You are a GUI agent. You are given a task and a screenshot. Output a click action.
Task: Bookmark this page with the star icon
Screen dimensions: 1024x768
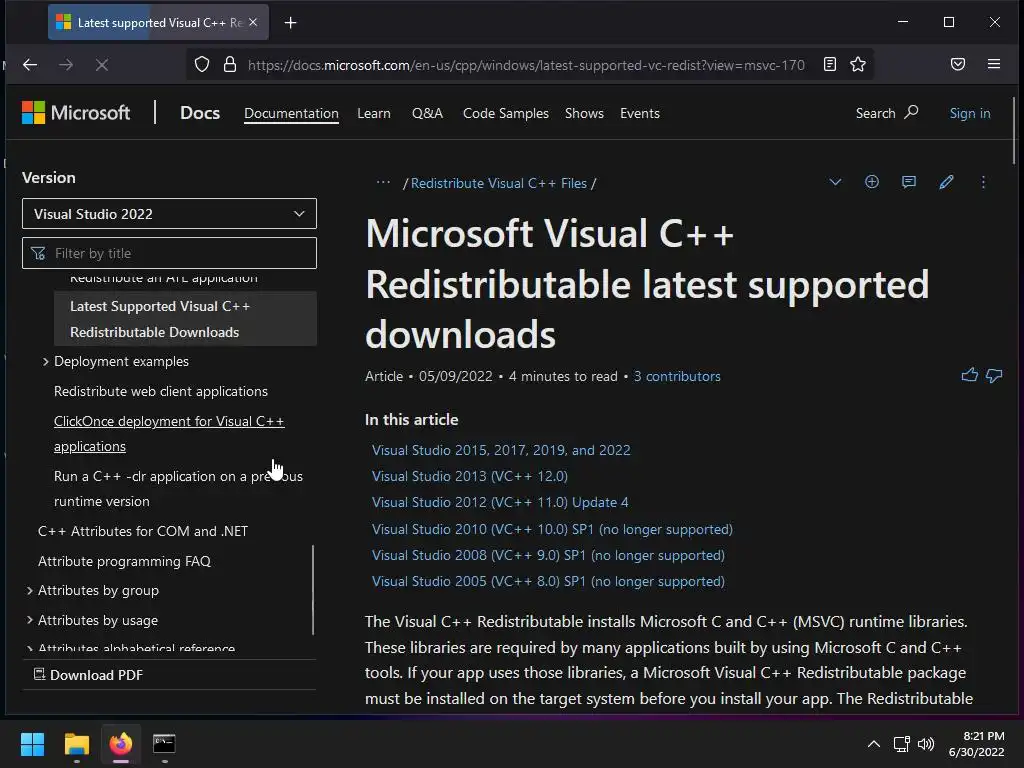click(x=857, y=64)
